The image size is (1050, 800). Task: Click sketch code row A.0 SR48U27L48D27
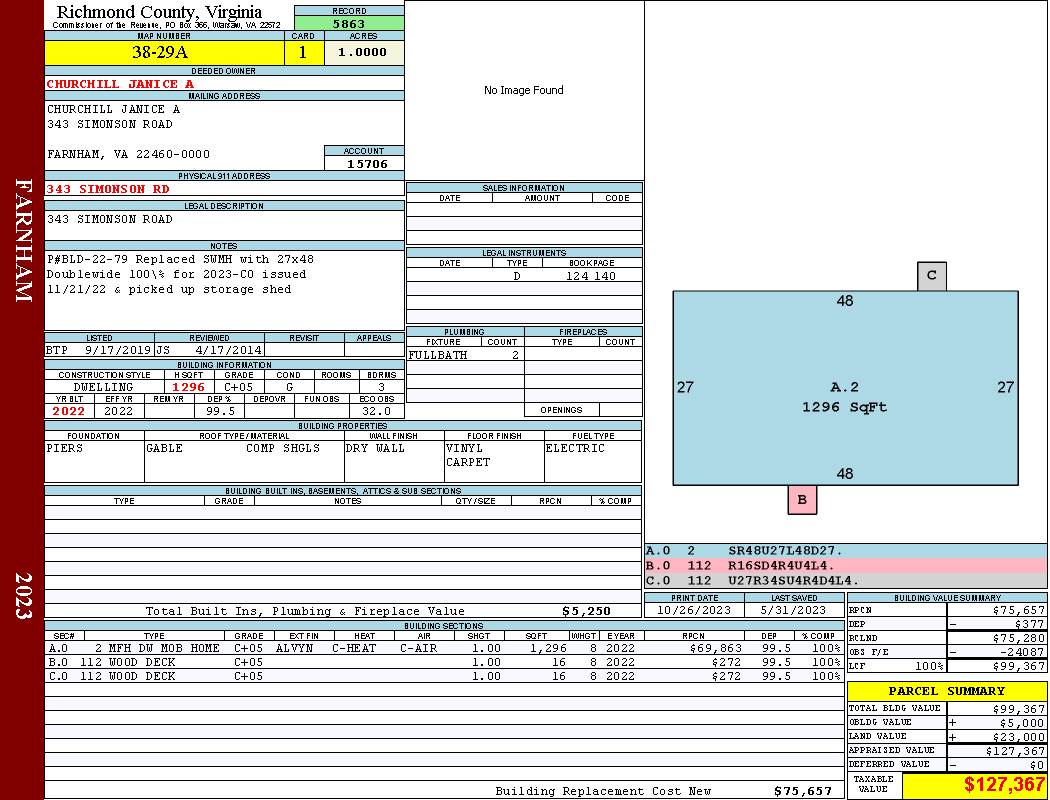[x=846, y=551]
